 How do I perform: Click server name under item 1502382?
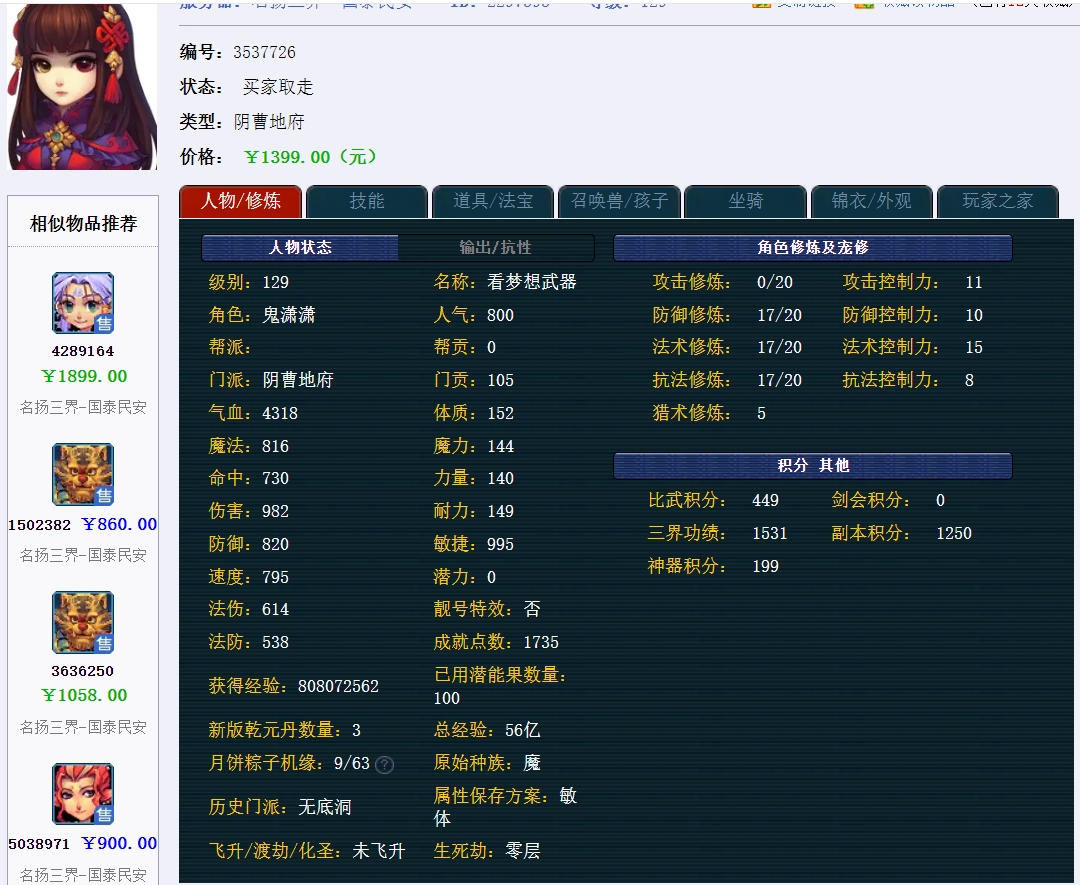click(x=83, y=555)
